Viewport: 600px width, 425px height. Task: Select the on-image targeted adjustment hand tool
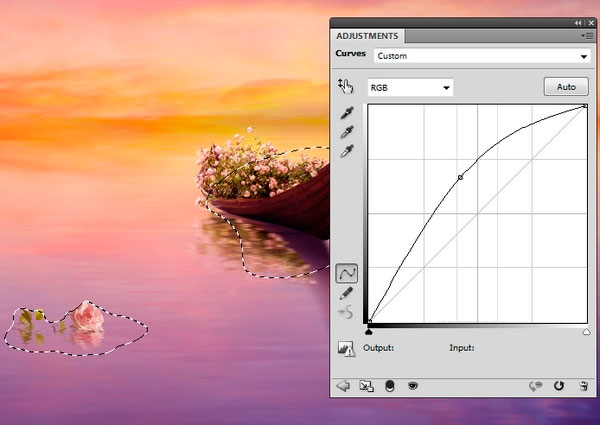coord(346,86)
